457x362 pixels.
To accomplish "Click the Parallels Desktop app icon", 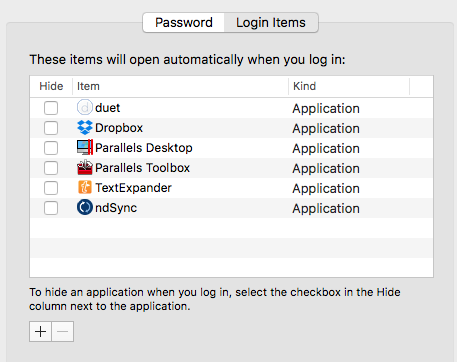I will point(85,148).
